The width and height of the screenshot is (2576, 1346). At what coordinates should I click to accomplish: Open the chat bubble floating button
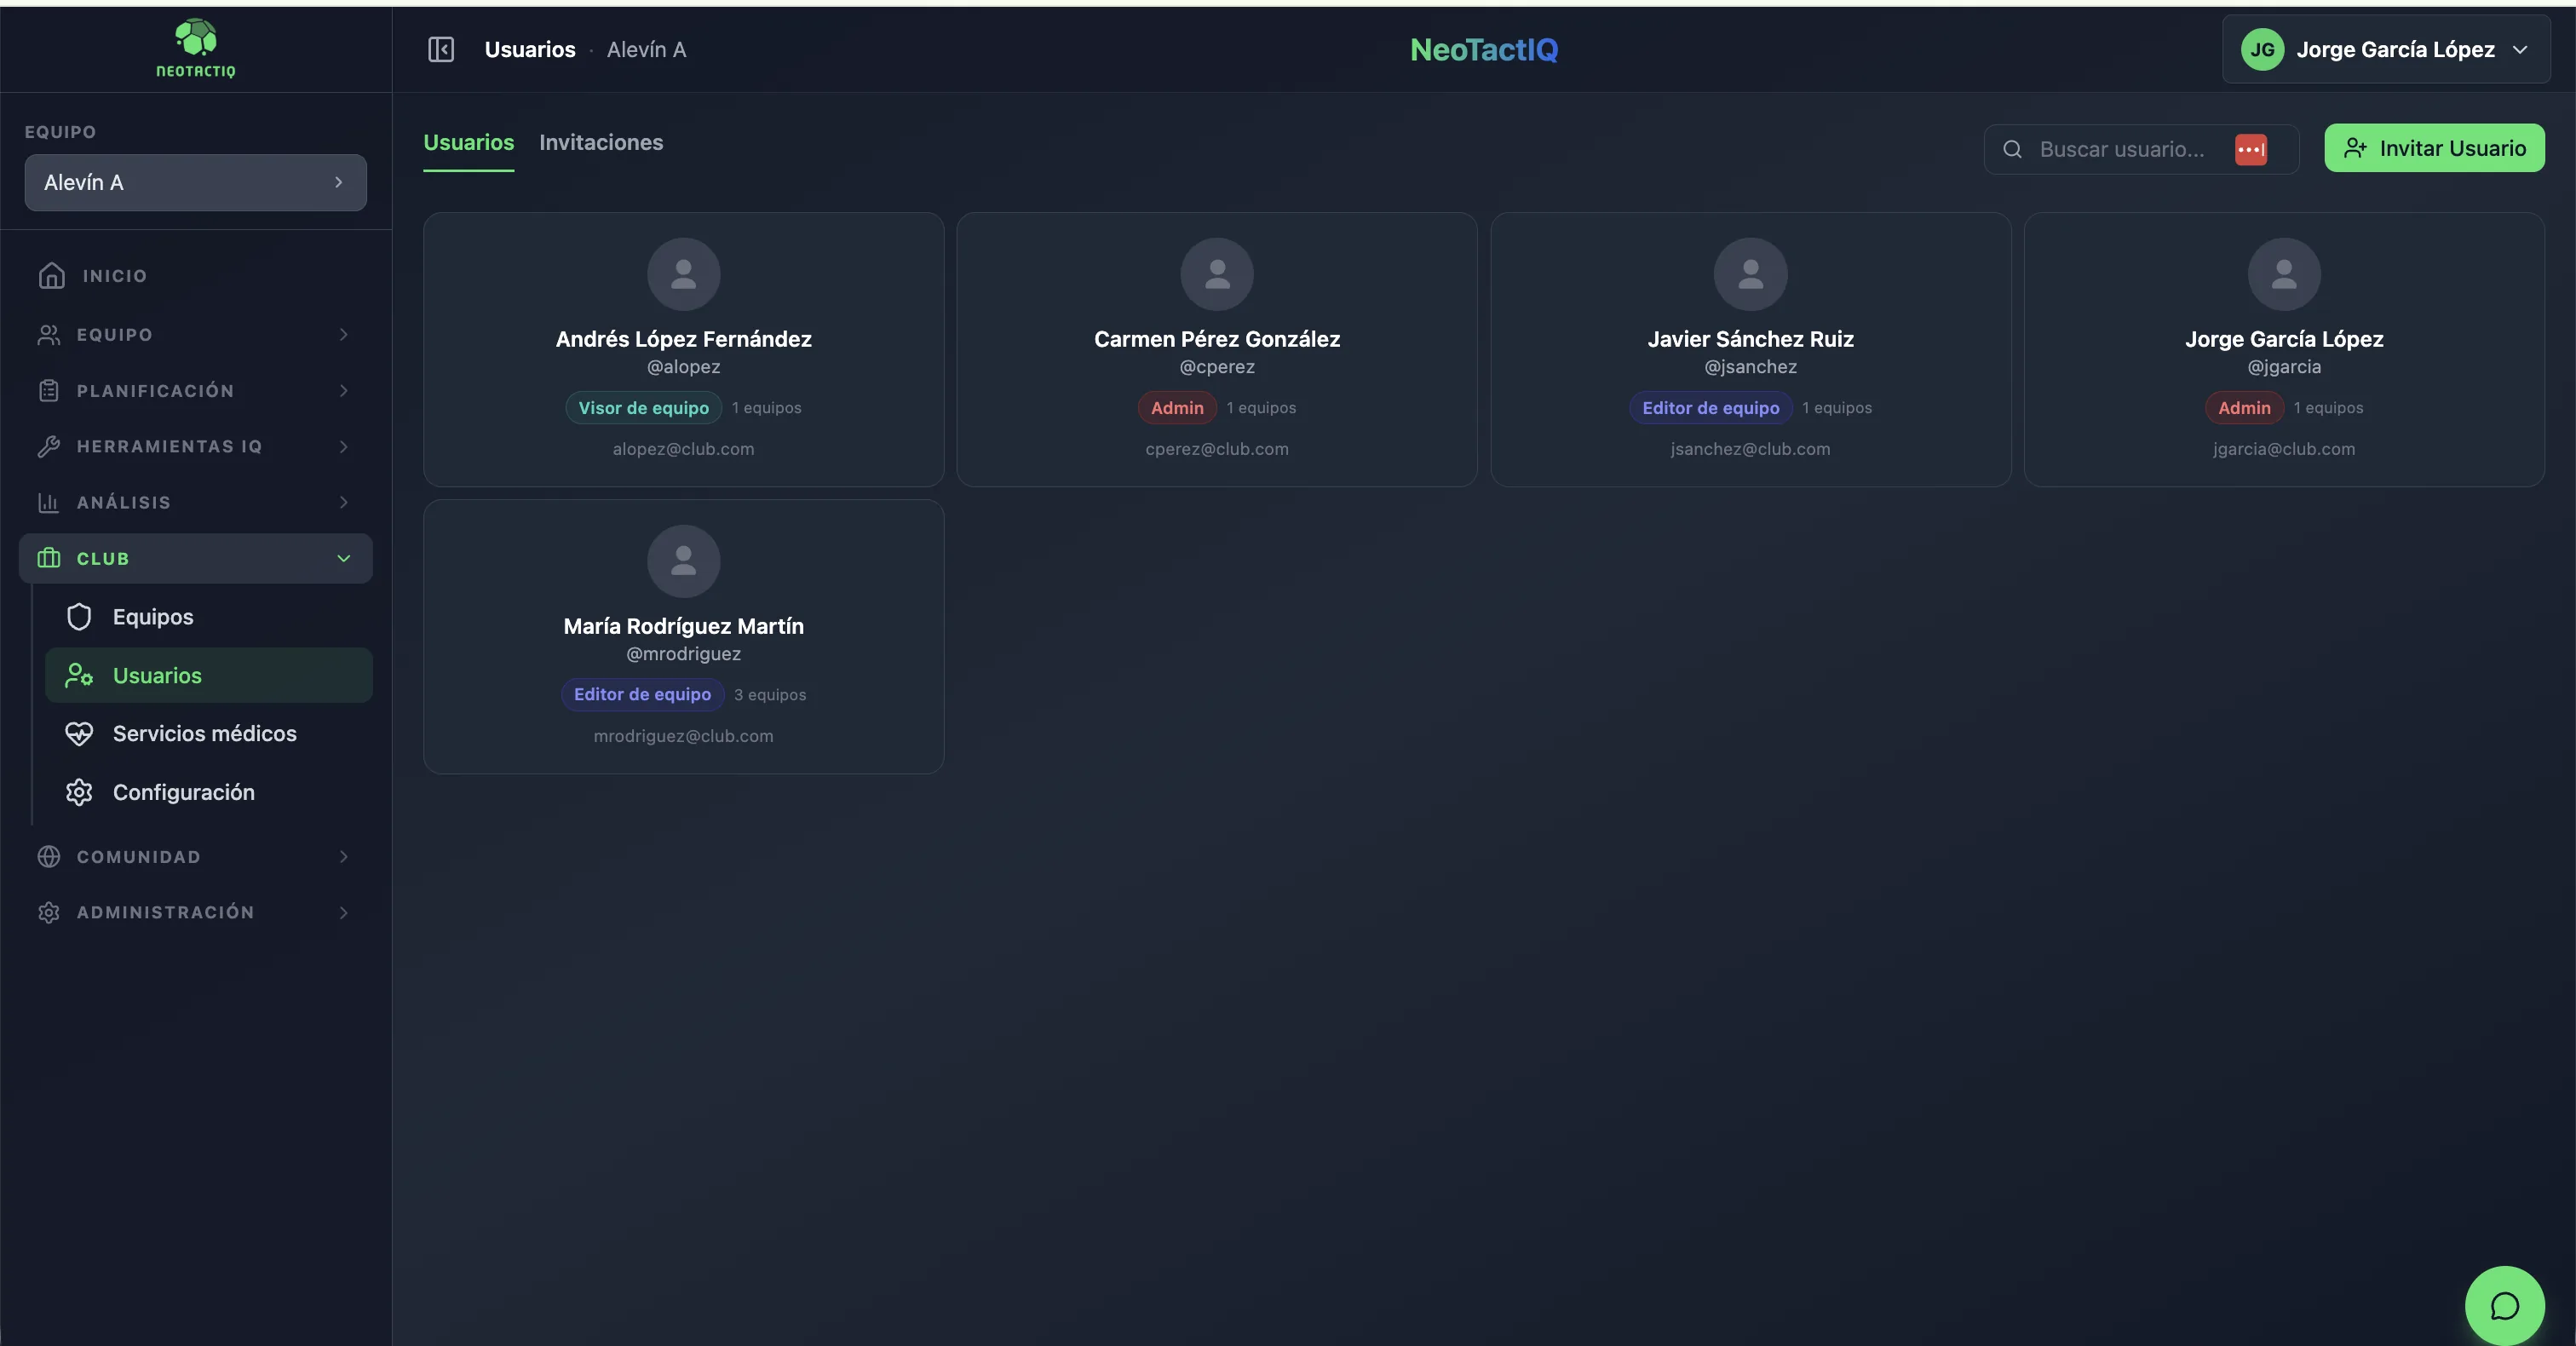[x=2504, y=1306]
